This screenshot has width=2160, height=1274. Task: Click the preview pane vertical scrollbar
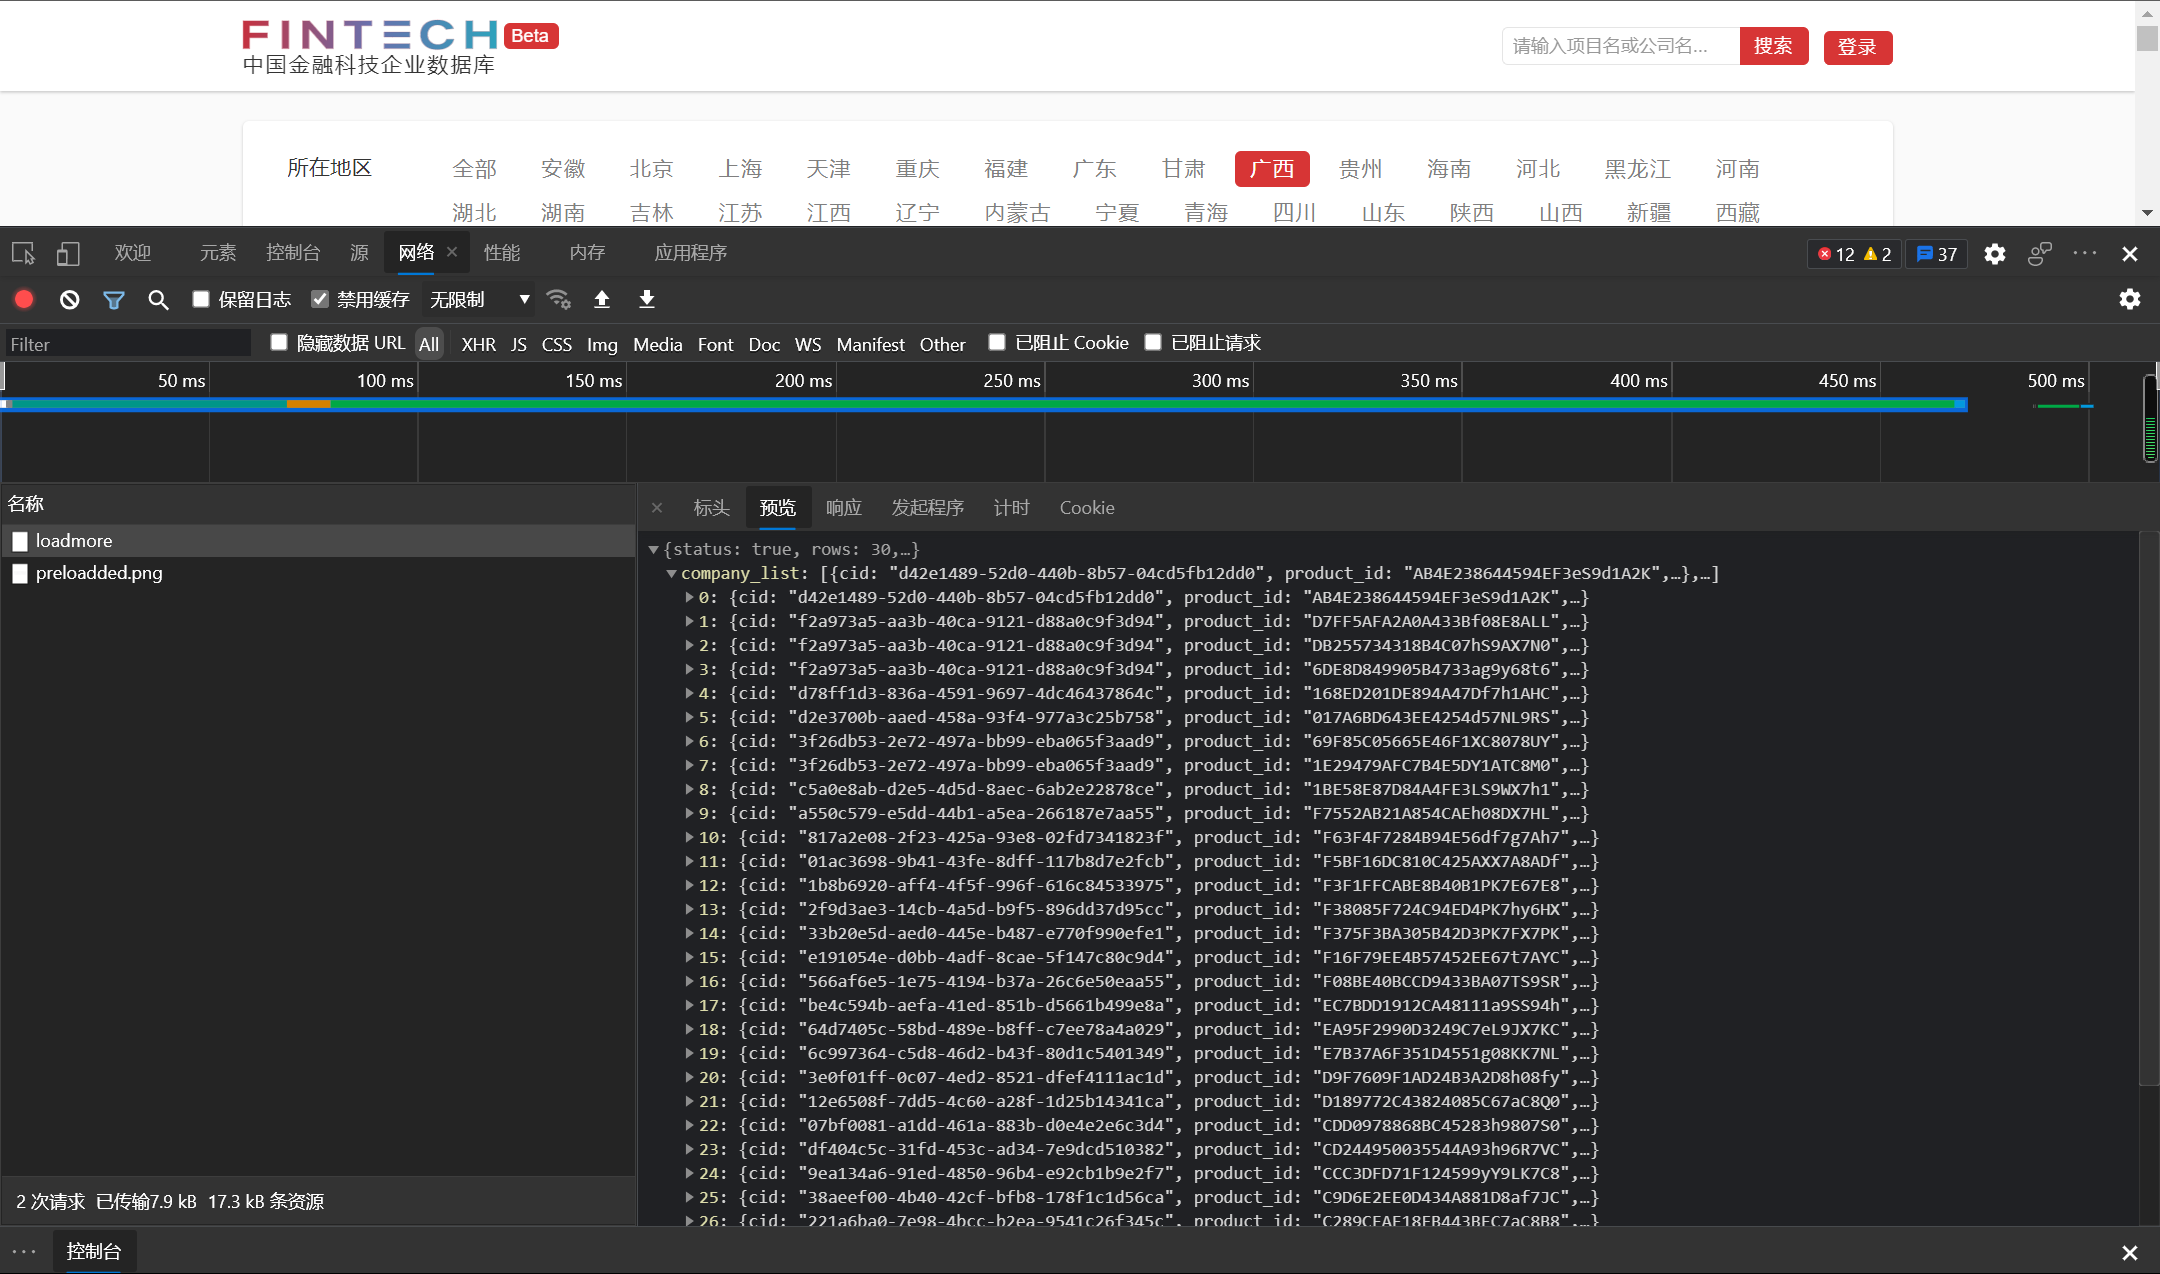pyautogui.click(x=2148, y=810)
